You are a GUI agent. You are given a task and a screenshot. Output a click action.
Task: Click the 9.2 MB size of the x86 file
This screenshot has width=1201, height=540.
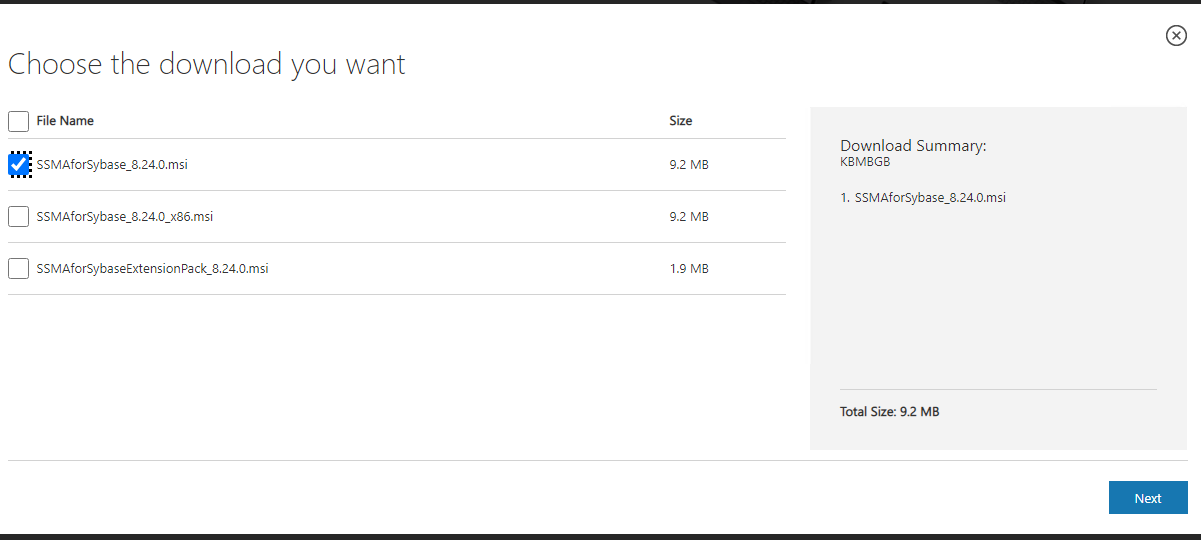click(688, 216)
